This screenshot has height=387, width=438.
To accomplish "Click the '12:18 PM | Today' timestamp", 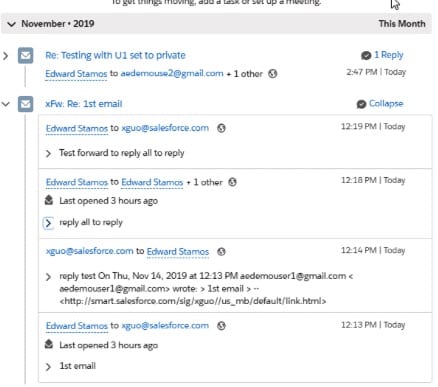I will pyautogui.click(x=373, y=180).
